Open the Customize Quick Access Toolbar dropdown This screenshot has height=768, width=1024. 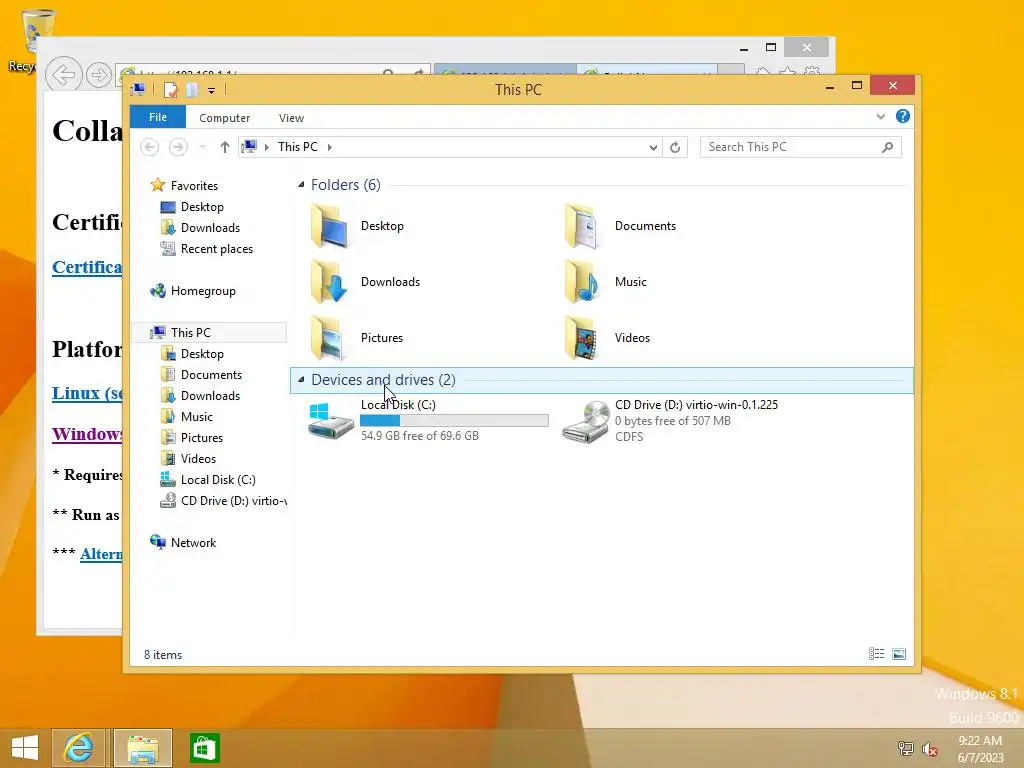point(212,90)
